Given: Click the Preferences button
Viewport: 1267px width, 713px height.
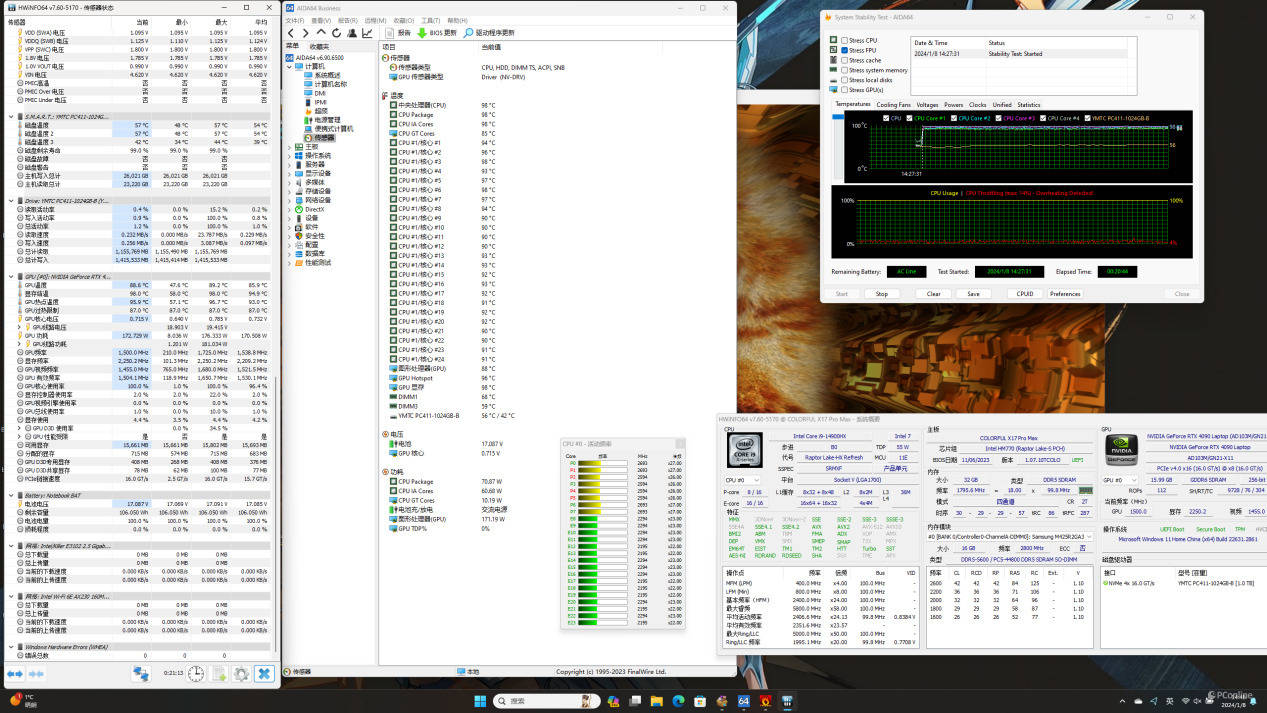Looking at the screenshot, I should [x=1065, y=294].
